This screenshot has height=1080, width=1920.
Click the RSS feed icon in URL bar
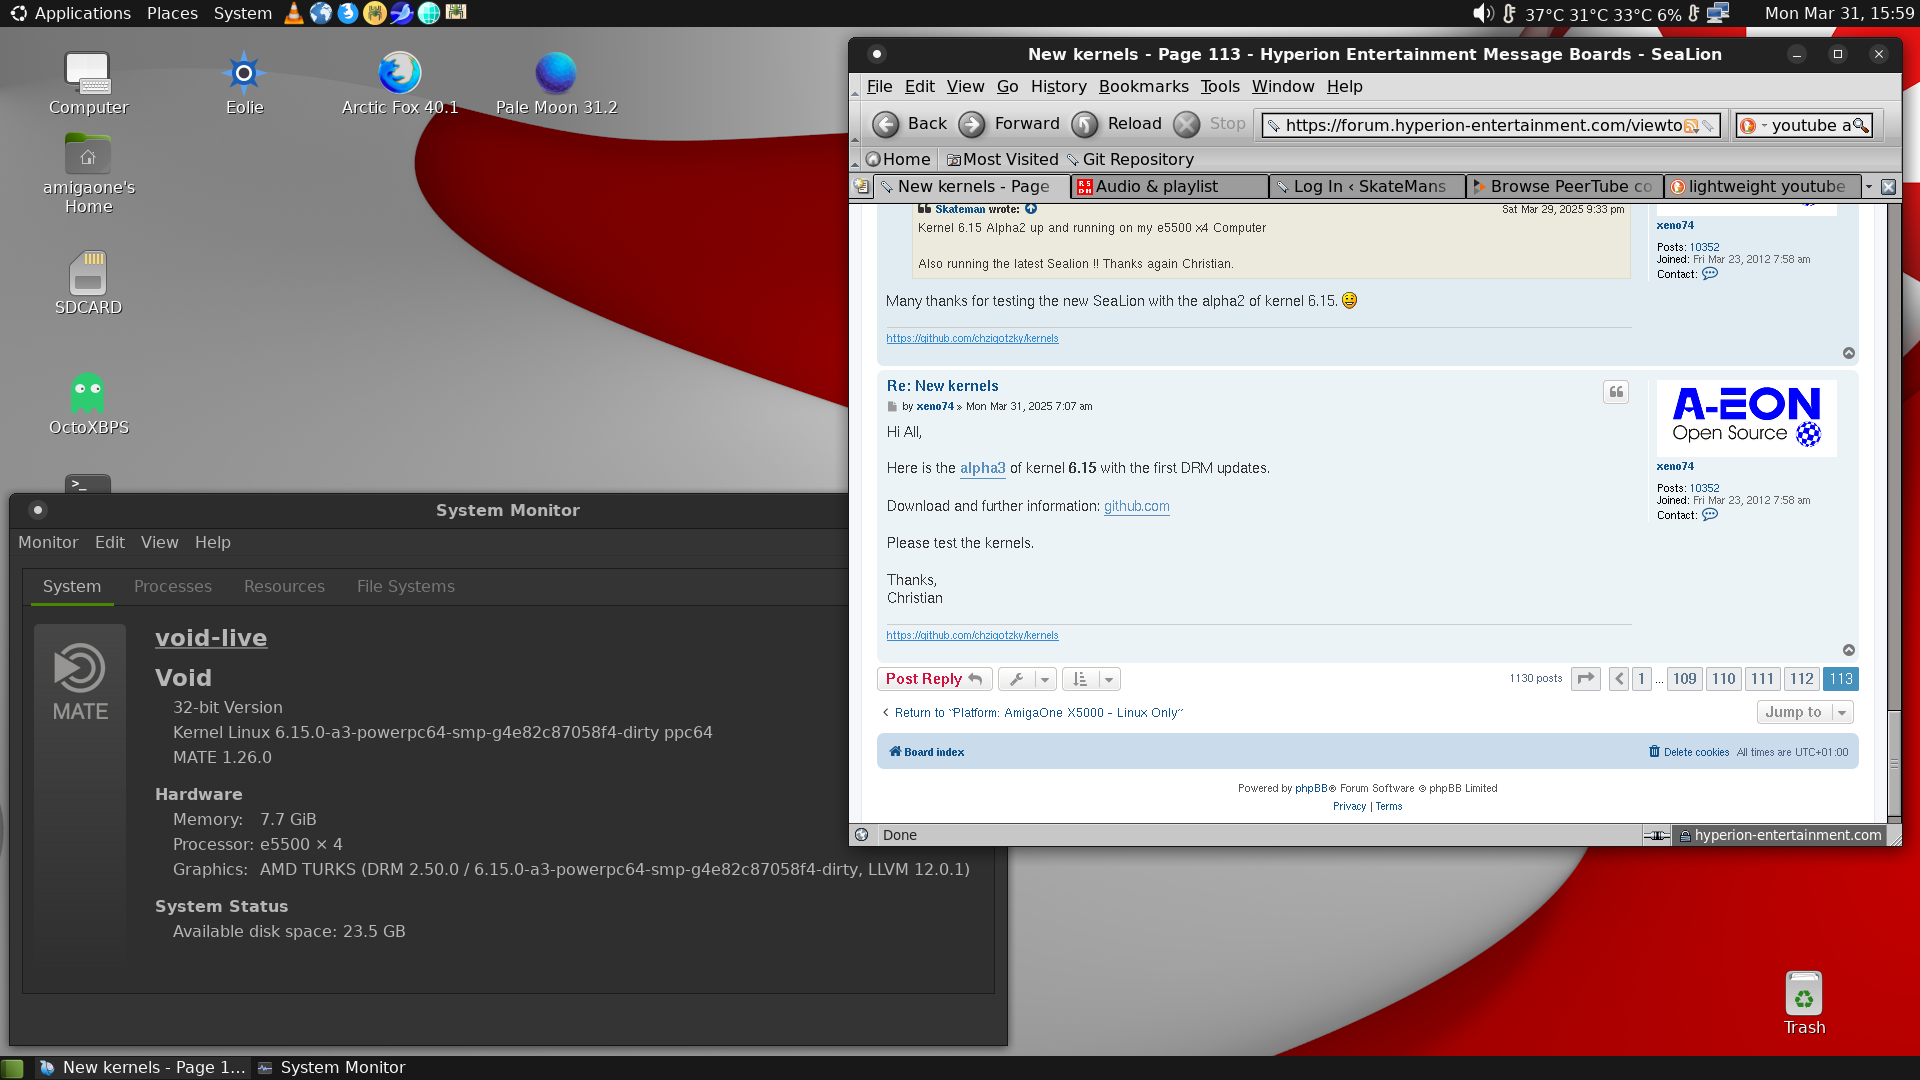click(x=1691, y=126)
